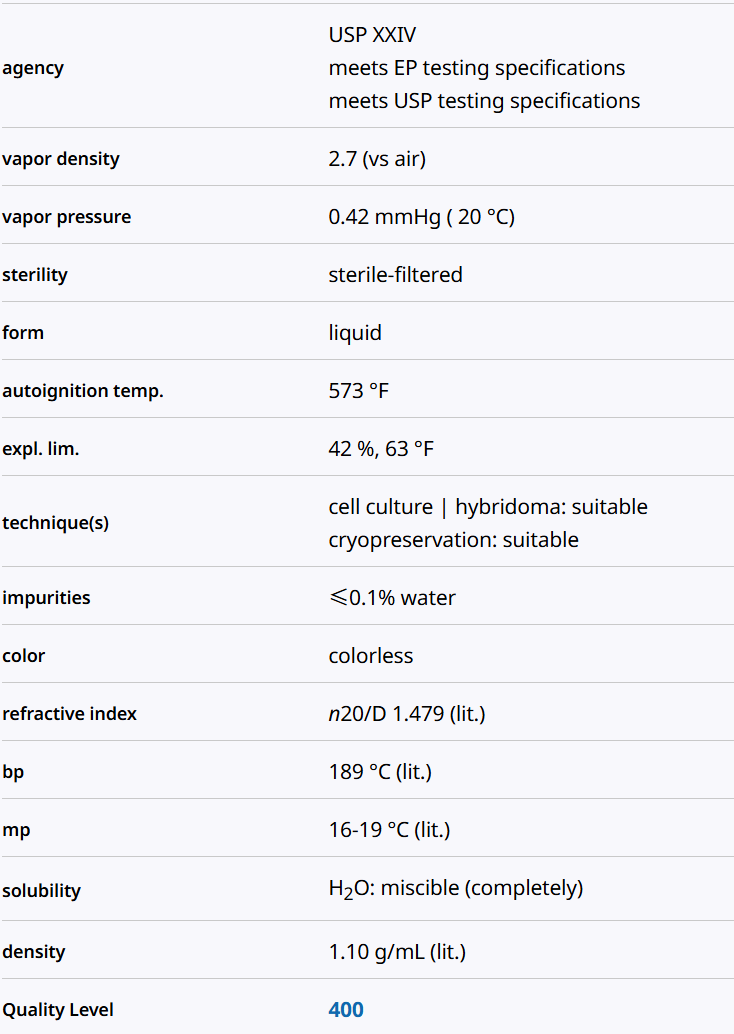Click refractive index value n20/D 1.479
This screenshot has height=1034, width=734.
pyautogui.click(x=407, y=714)
